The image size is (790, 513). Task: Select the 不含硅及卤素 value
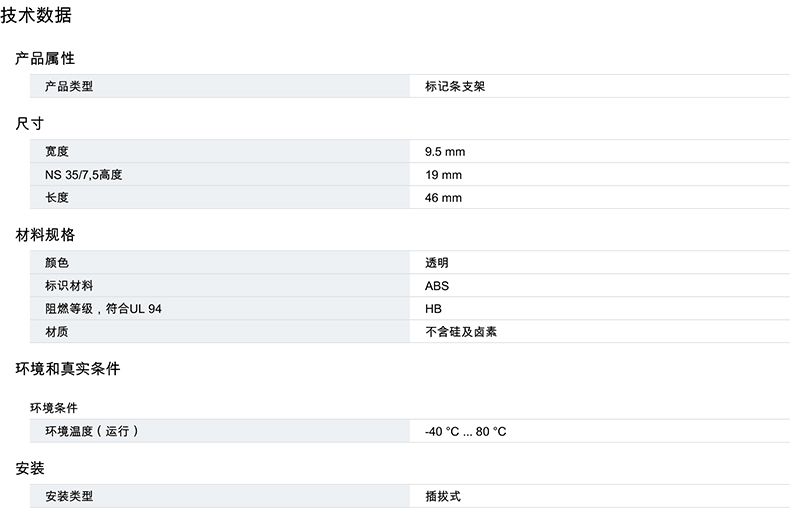pyautogui.click(x=461, y=332)
